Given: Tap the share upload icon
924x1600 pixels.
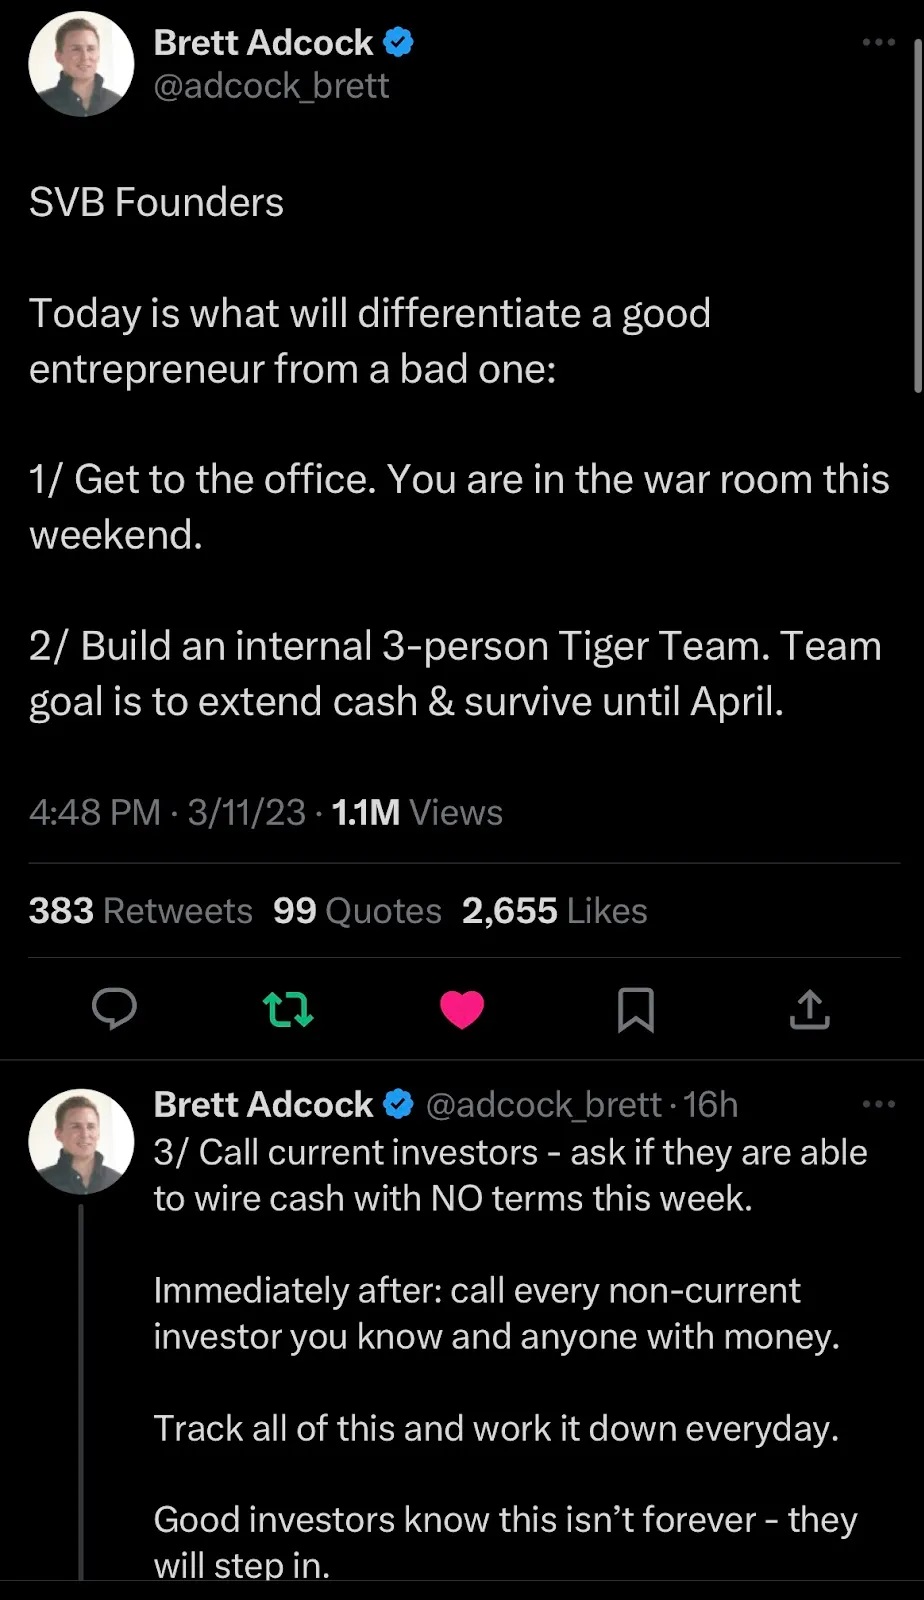Looking at the screenshot, I should point(810,1009).
